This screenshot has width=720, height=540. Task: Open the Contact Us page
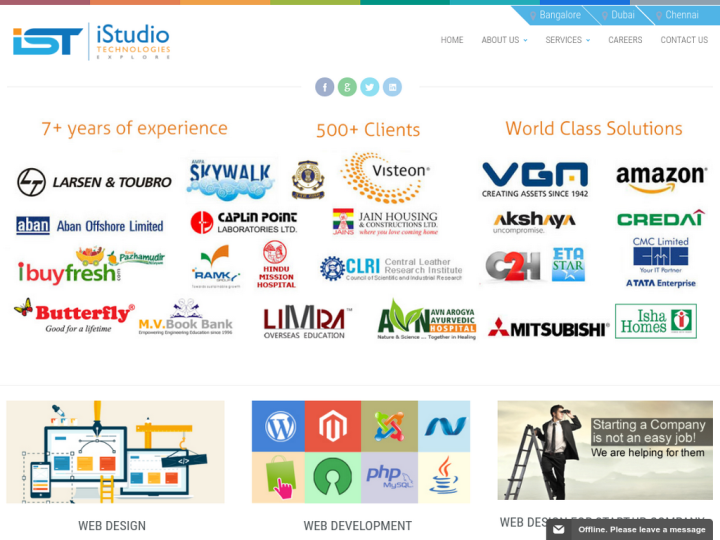coord(684,40)
